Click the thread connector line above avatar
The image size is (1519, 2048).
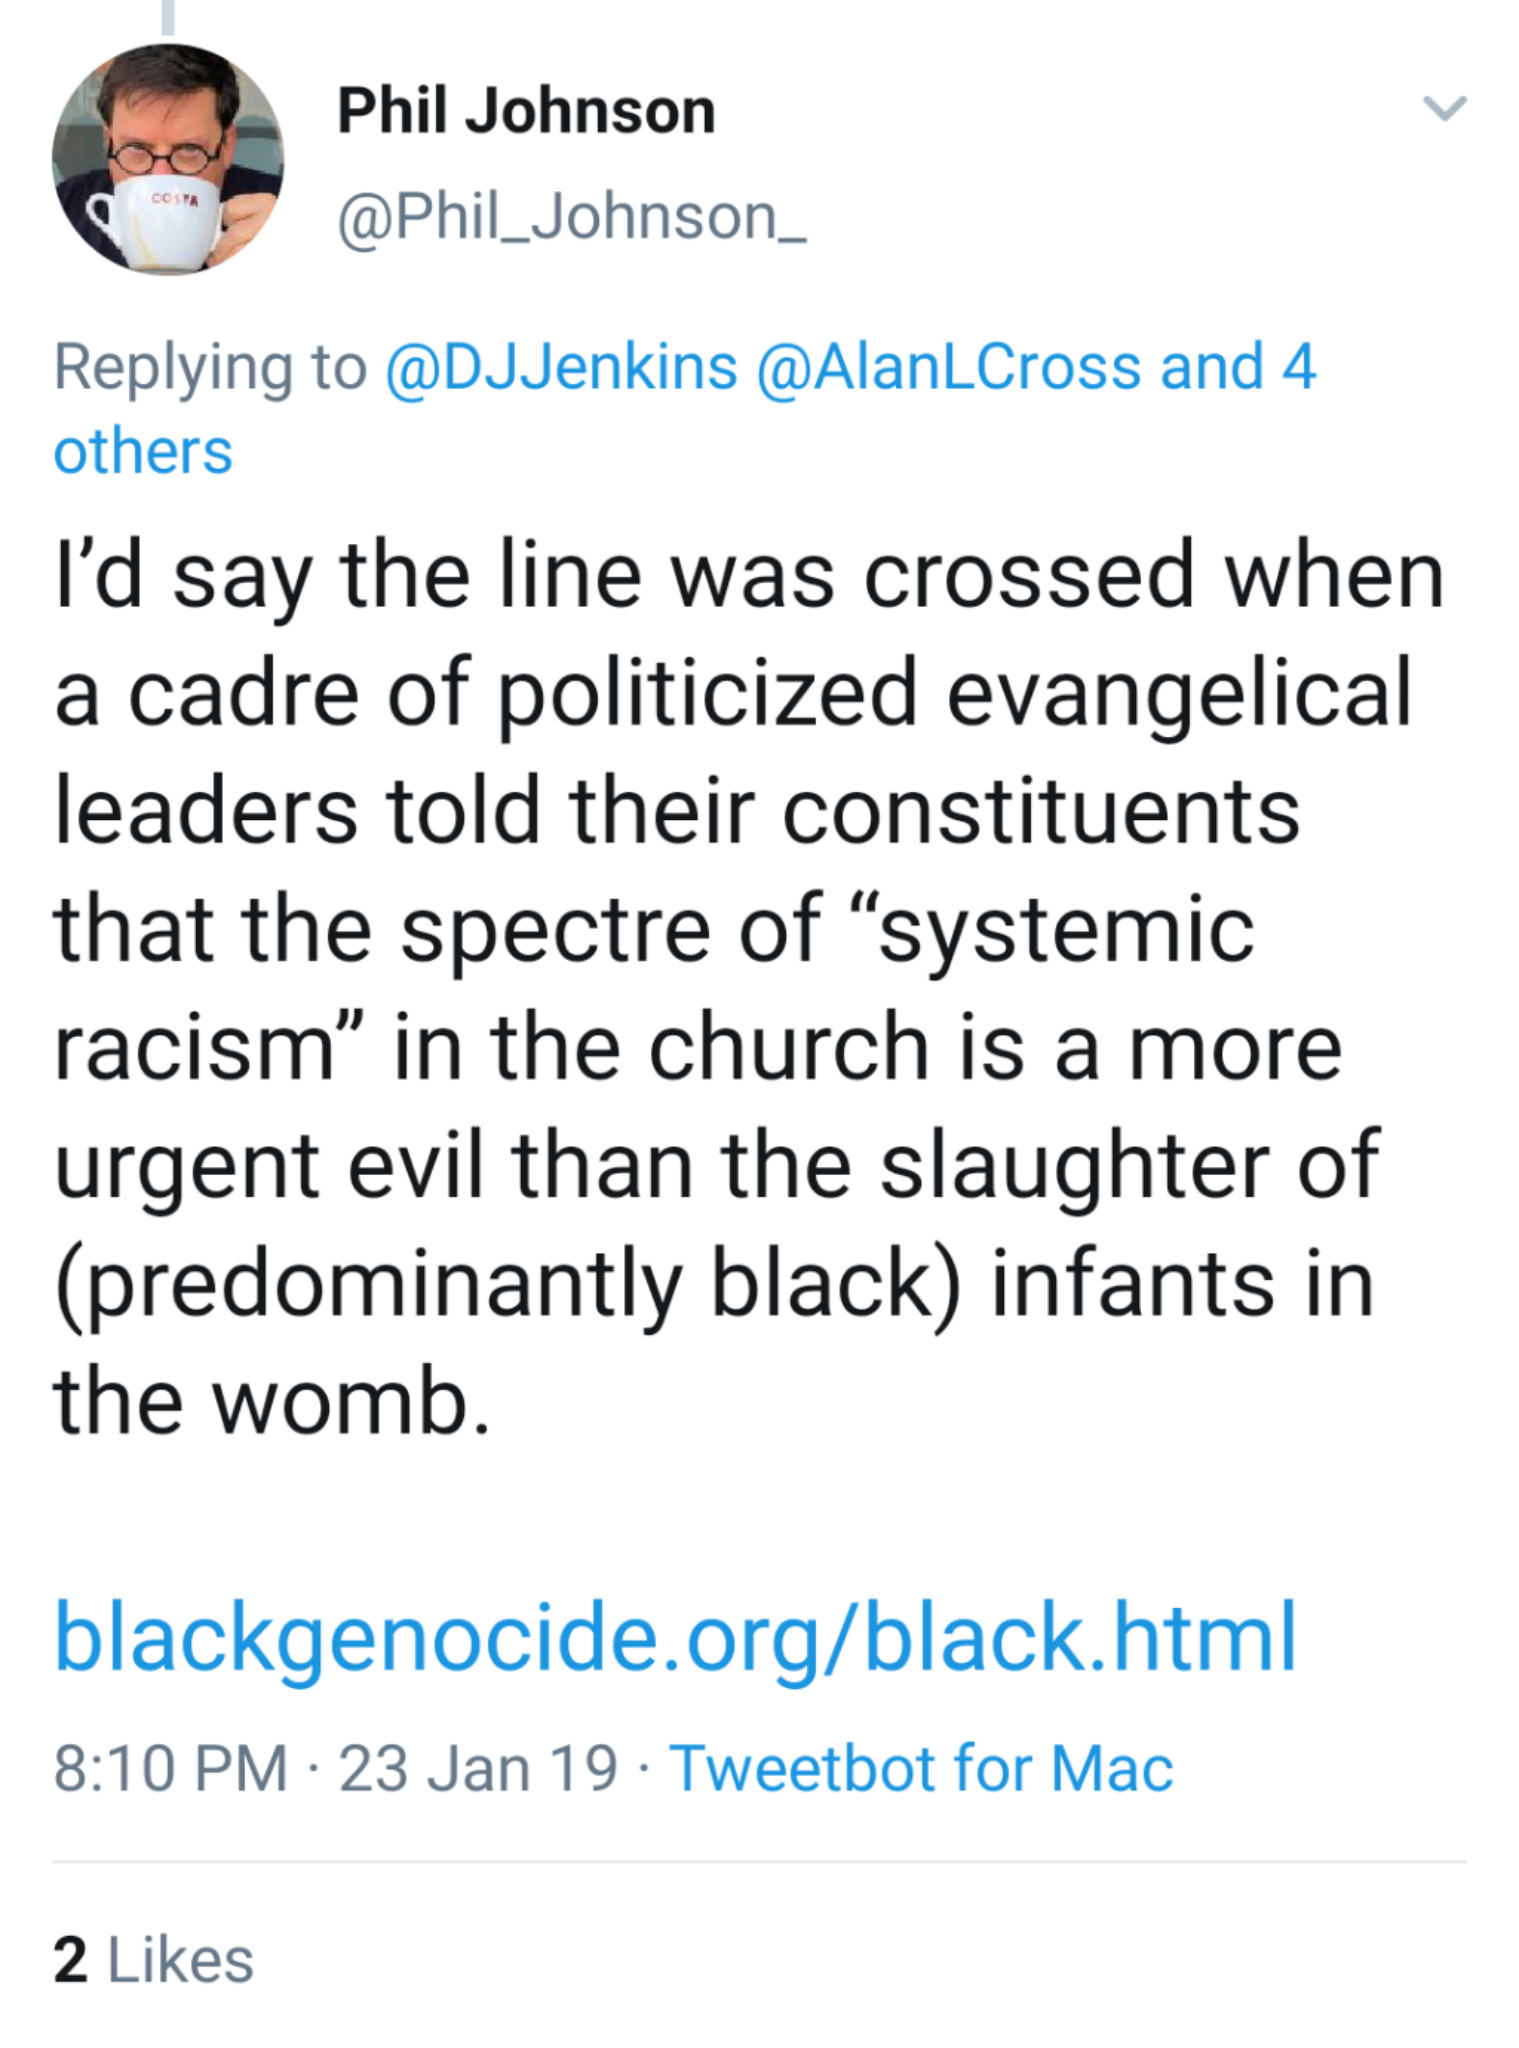[x=168, y=17]
